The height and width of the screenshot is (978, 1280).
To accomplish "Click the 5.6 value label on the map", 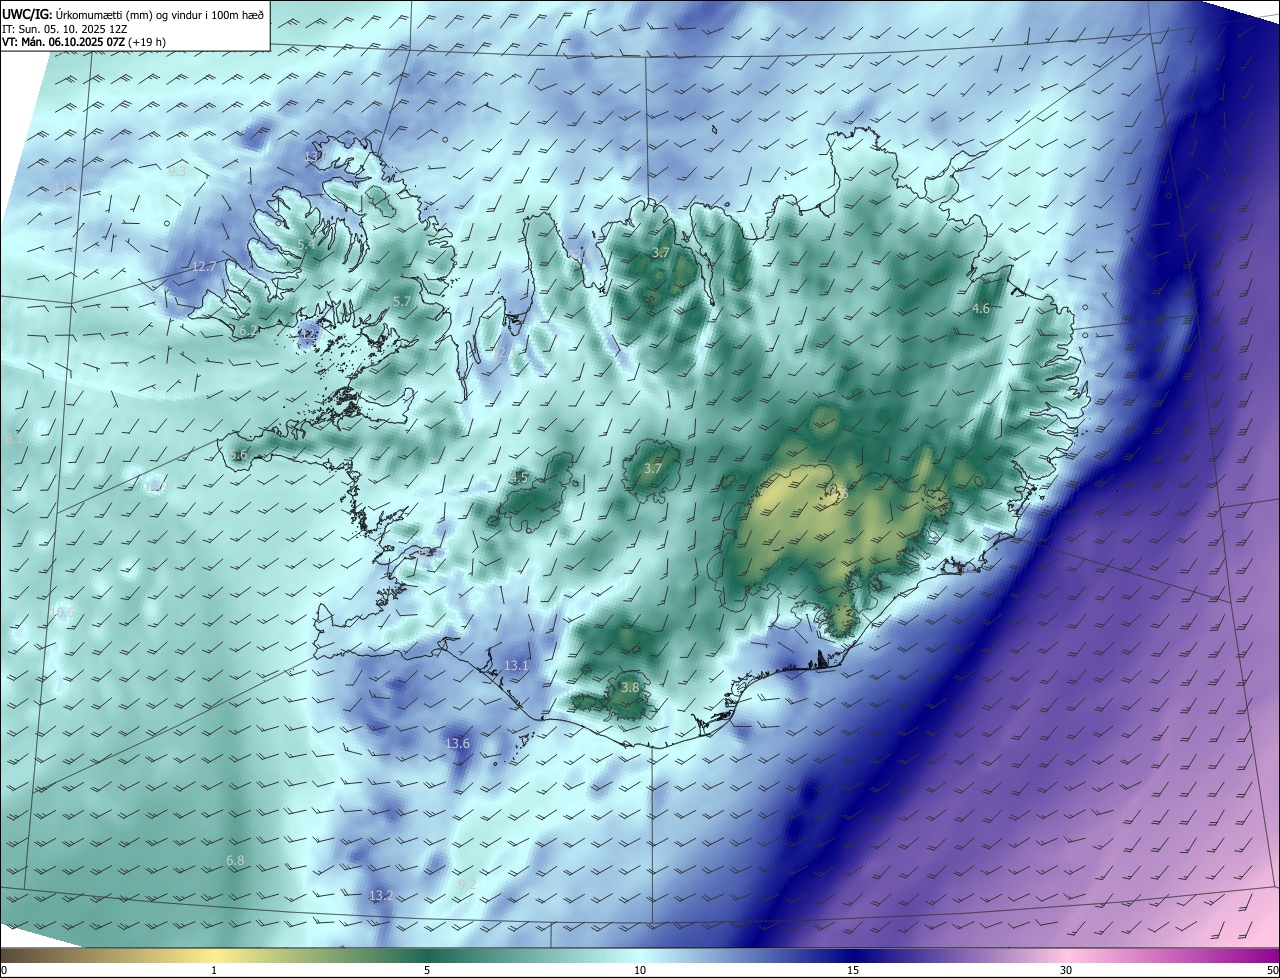I will click(x=238, y=455).
